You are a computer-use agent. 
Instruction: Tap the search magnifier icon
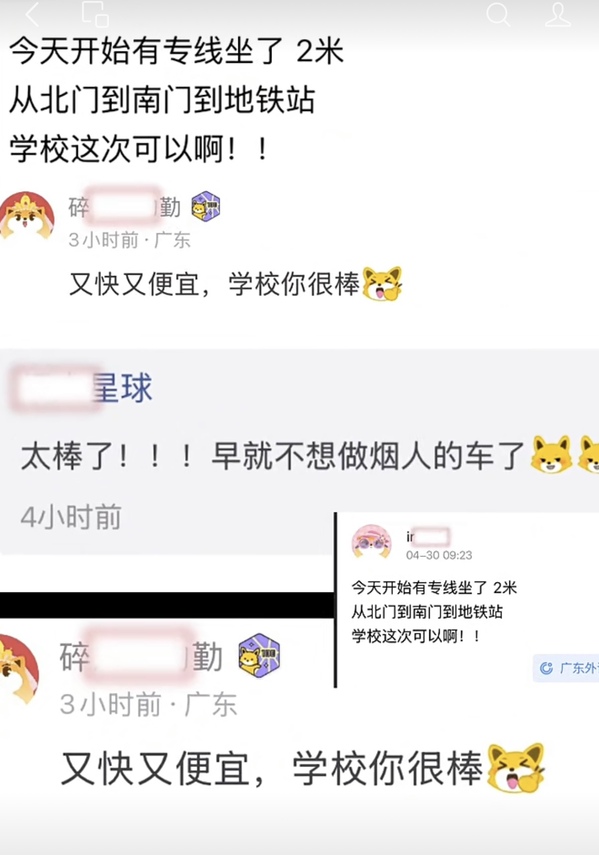point(498,14)
